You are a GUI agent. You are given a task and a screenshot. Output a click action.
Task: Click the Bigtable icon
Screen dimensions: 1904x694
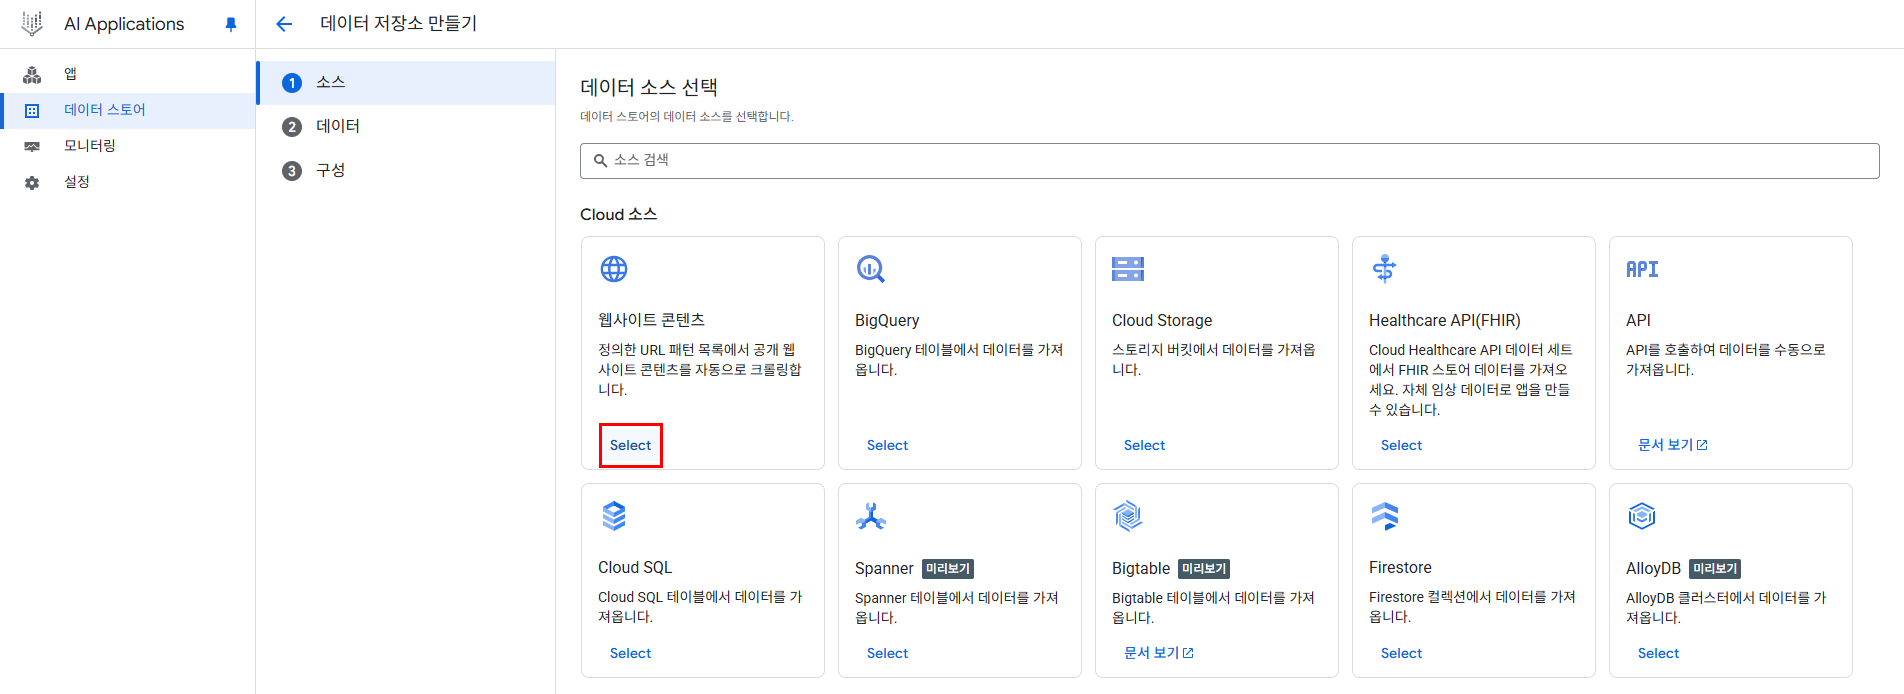click(x=1128, y=516)
